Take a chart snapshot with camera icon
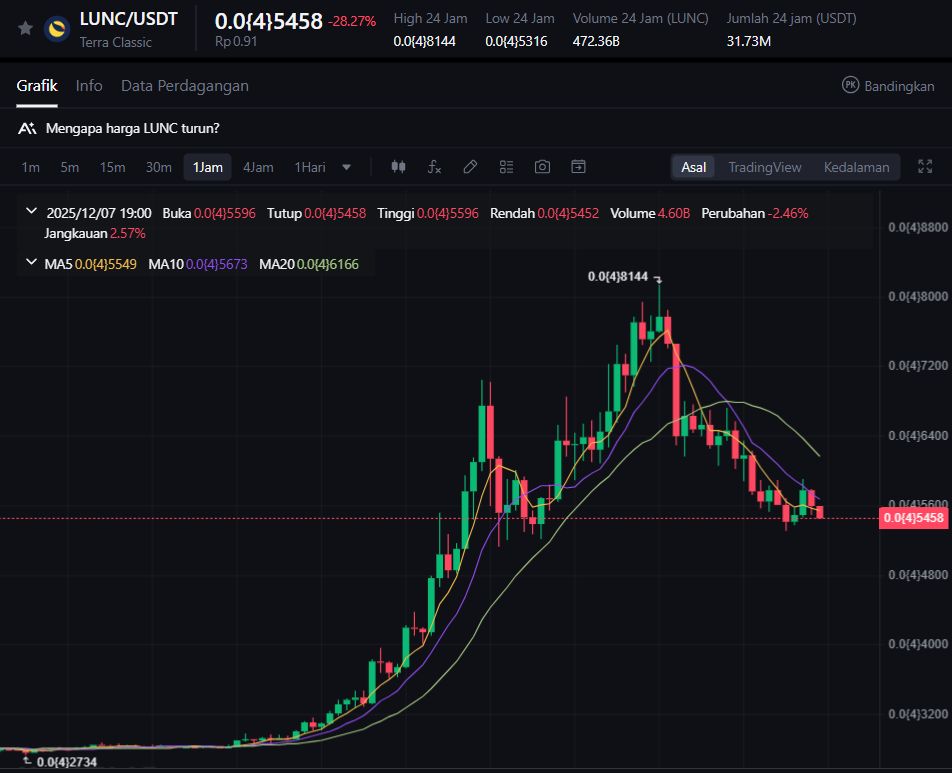Screen dimensions: 952x773 pos(542,167)
